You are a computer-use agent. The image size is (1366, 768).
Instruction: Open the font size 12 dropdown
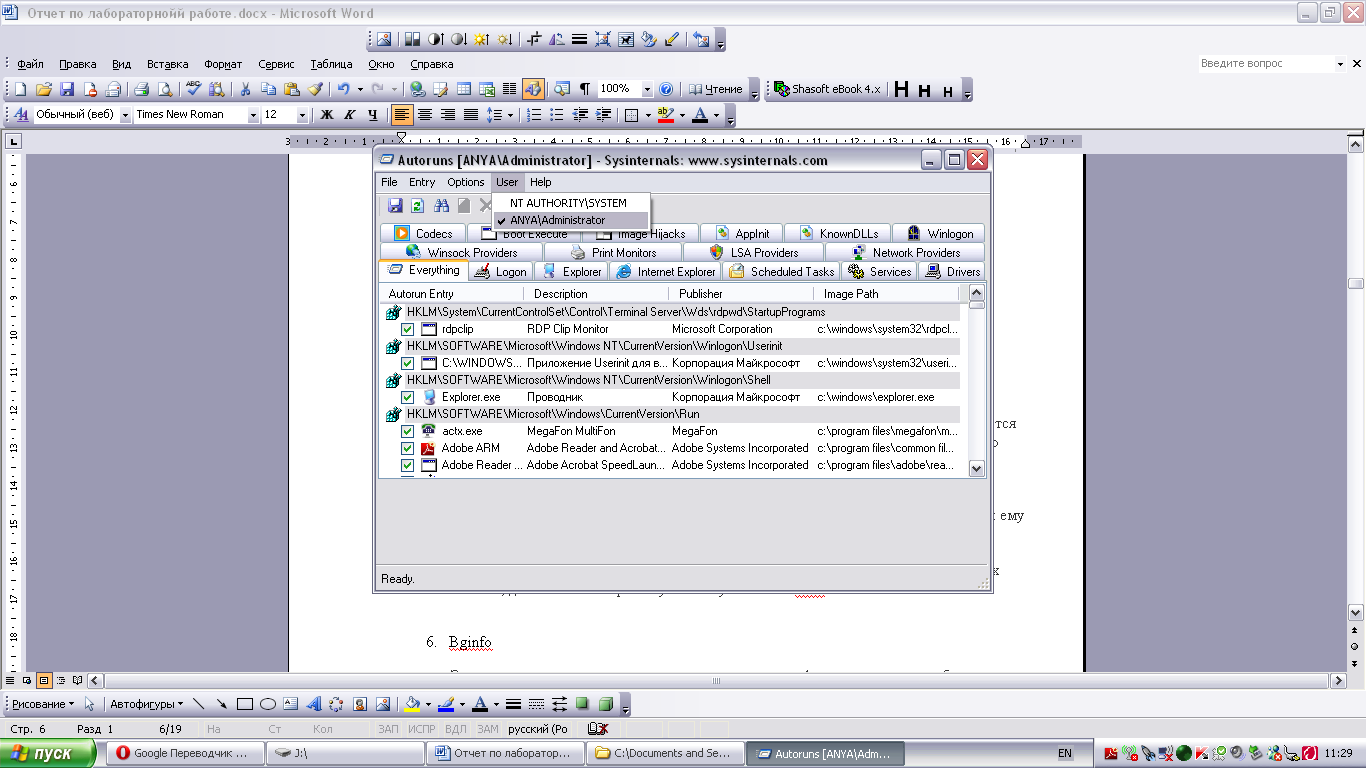coord(302,115)
